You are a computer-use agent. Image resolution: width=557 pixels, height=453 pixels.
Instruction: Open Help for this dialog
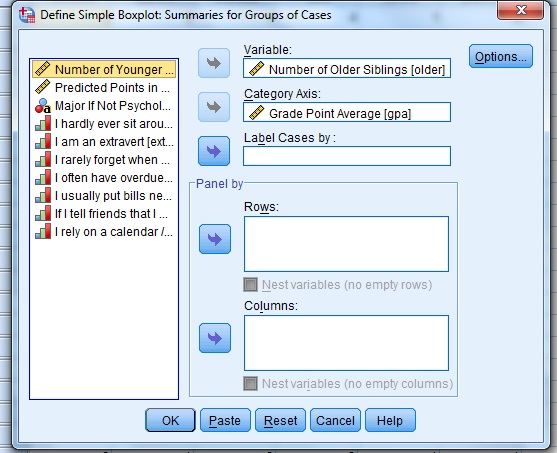(390, 420)
